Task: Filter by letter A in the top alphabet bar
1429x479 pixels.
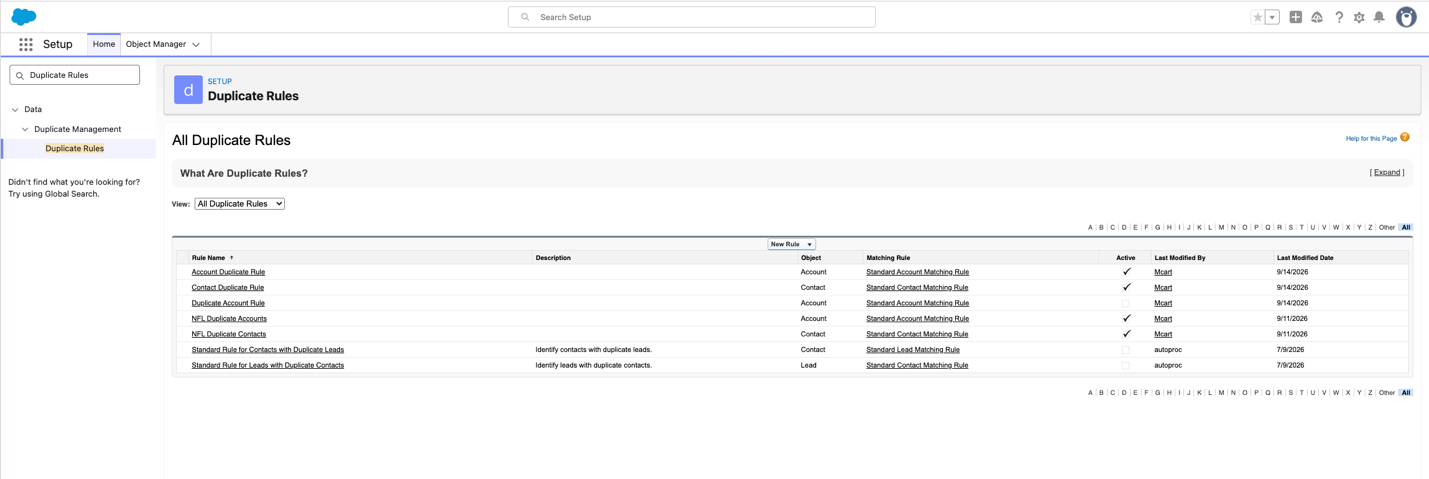Action: click(1090, 228)
